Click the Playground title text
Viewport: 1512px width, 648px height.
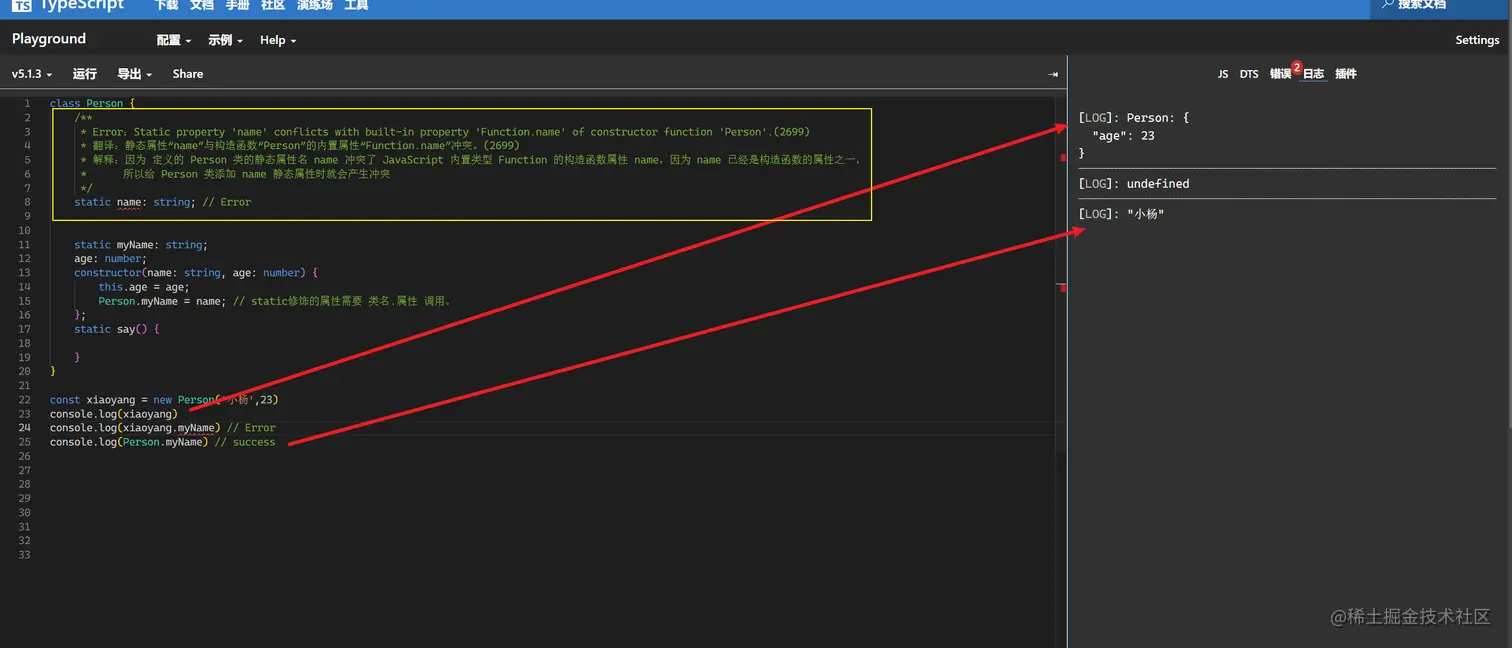pos(49,39)
